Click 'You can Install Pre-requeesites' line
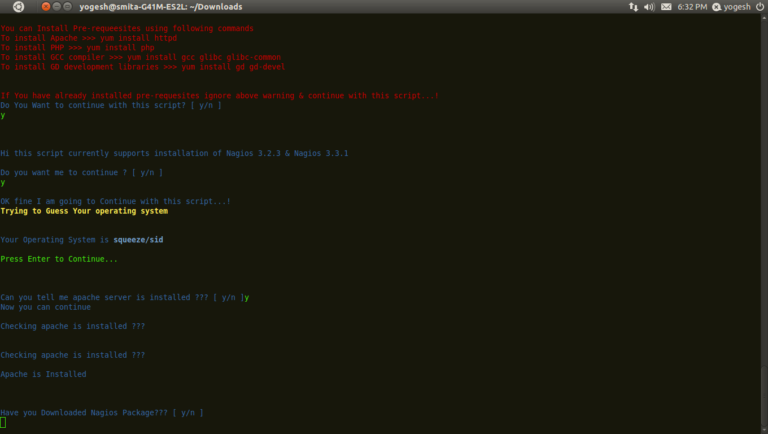Viewport: 768px width, 434px height. click(x=127, y=28)
